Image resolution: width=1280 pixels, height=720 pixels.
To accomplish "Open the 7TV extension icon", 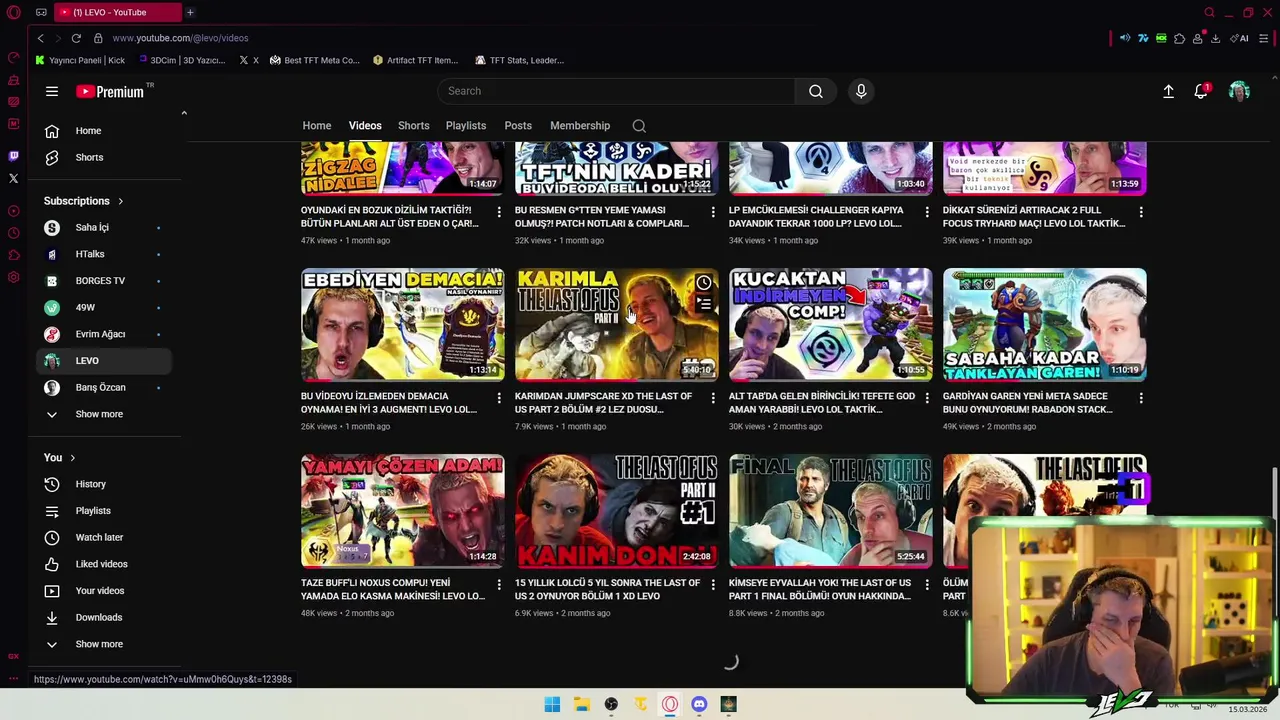I will [1143, 38].
